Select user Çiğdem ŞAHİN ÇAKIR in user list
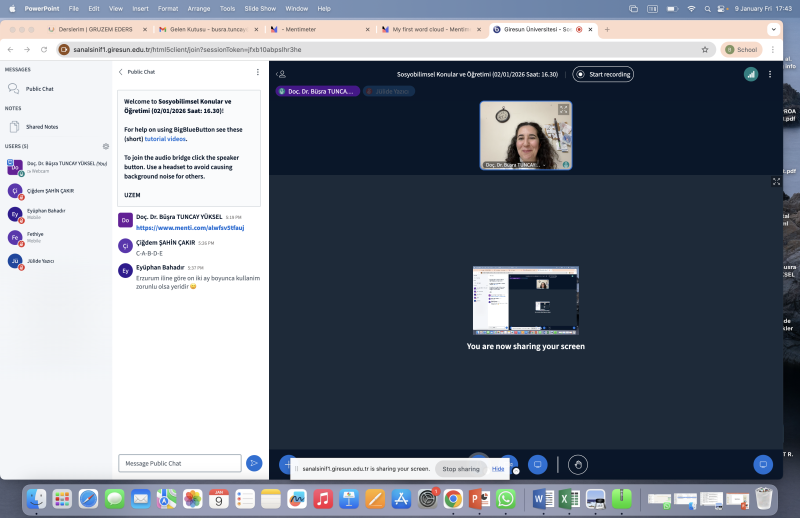Screen dimensions: 800x518 pos(50,190)
